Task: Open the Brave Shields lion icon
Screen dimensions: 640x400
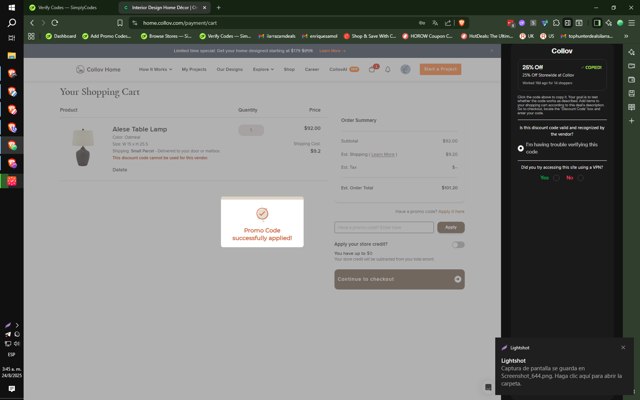Action: (x=462, y=23)
